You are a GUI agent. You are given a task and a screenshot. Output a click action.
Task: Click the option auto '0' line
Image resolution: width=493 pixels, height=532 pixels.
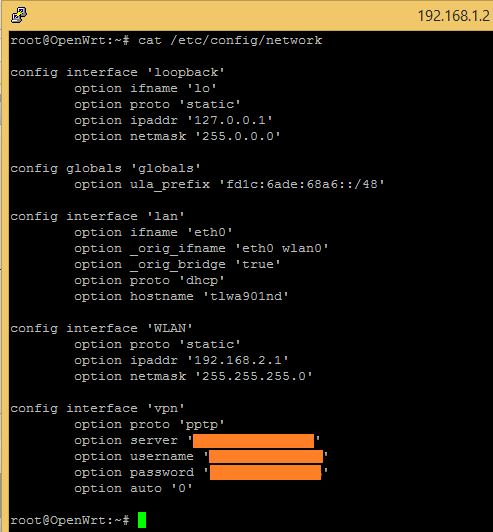point(133,489)
